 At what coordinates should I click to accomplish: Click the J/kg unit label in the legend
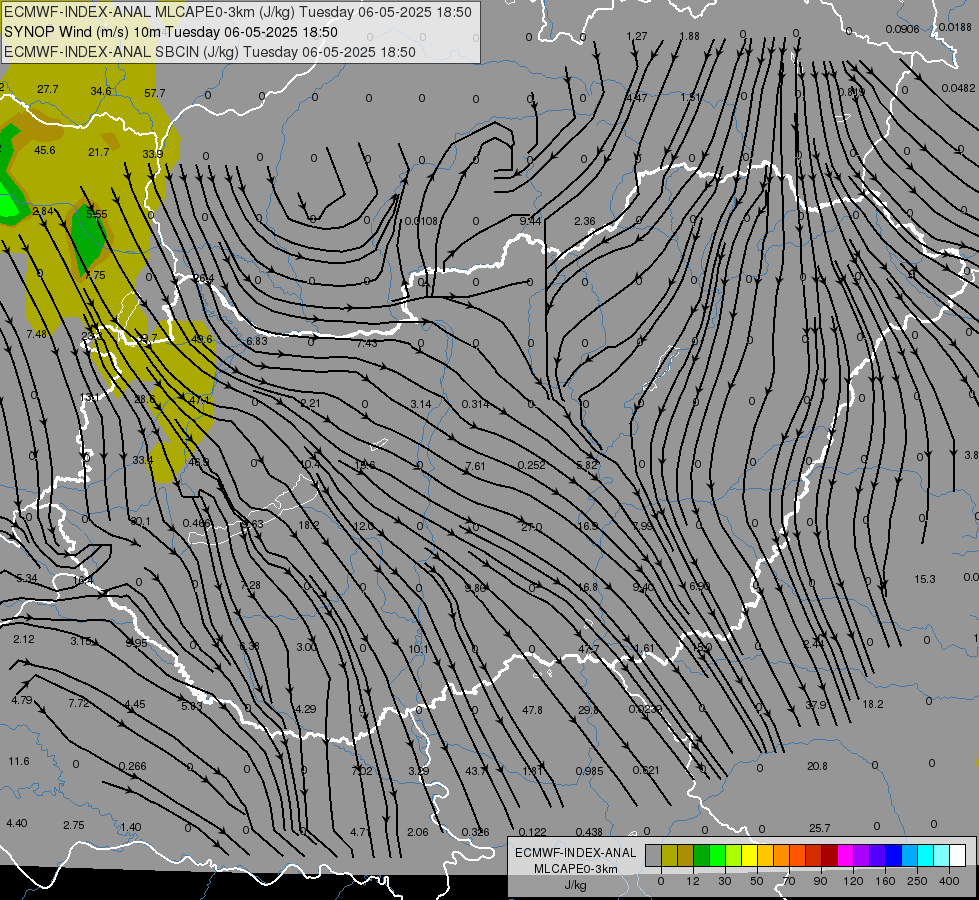coord(575,885)
